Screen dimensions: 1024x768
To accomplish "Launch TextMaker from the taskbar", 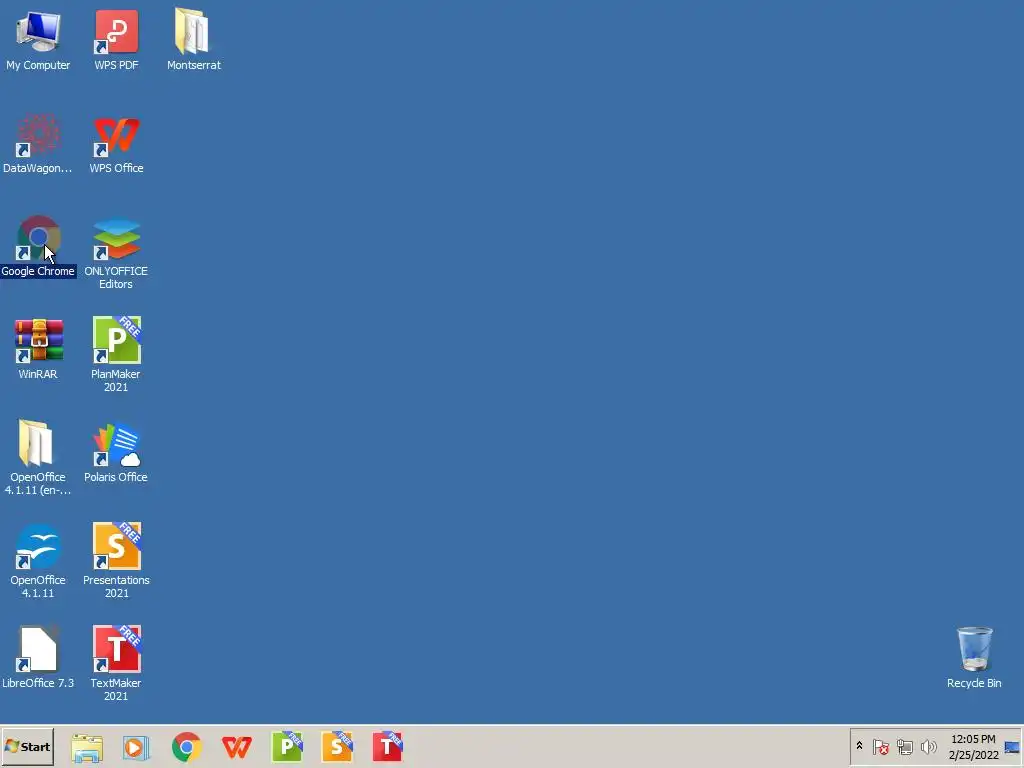I will click(387, 747).
